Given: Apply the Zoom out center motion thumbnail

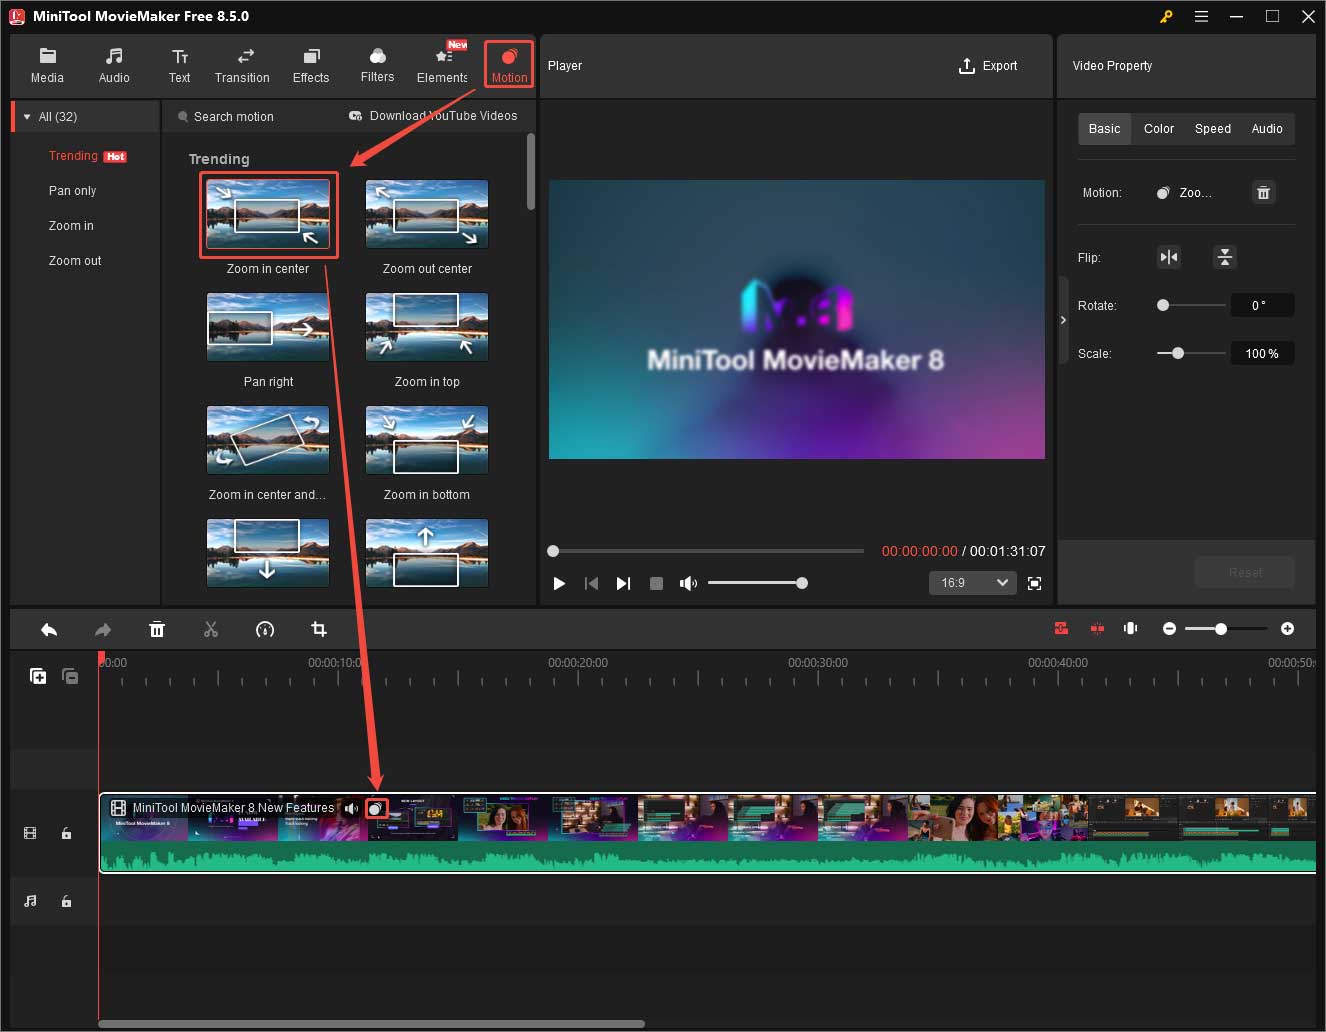Looking at the screenshot, I should pos(427,213).
